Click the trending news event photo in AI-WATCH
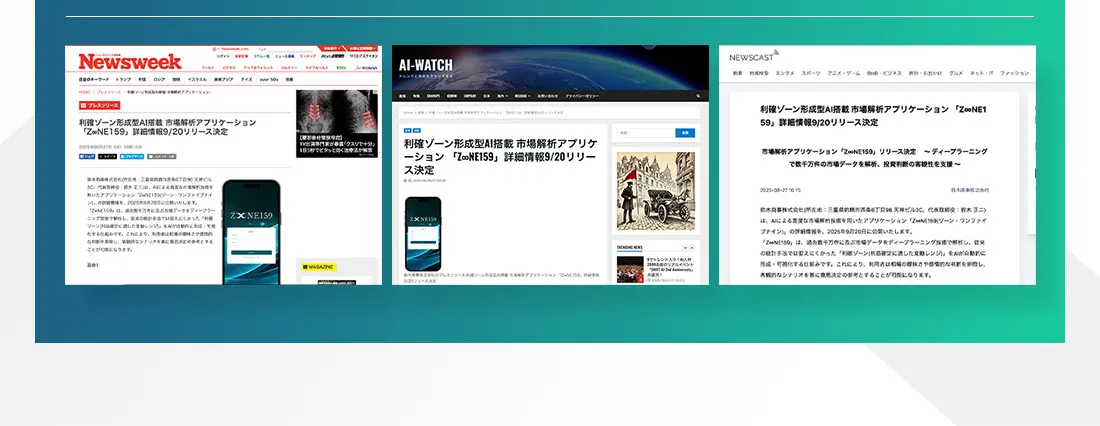Viewport: 1100px width, 426px height. 630,269
